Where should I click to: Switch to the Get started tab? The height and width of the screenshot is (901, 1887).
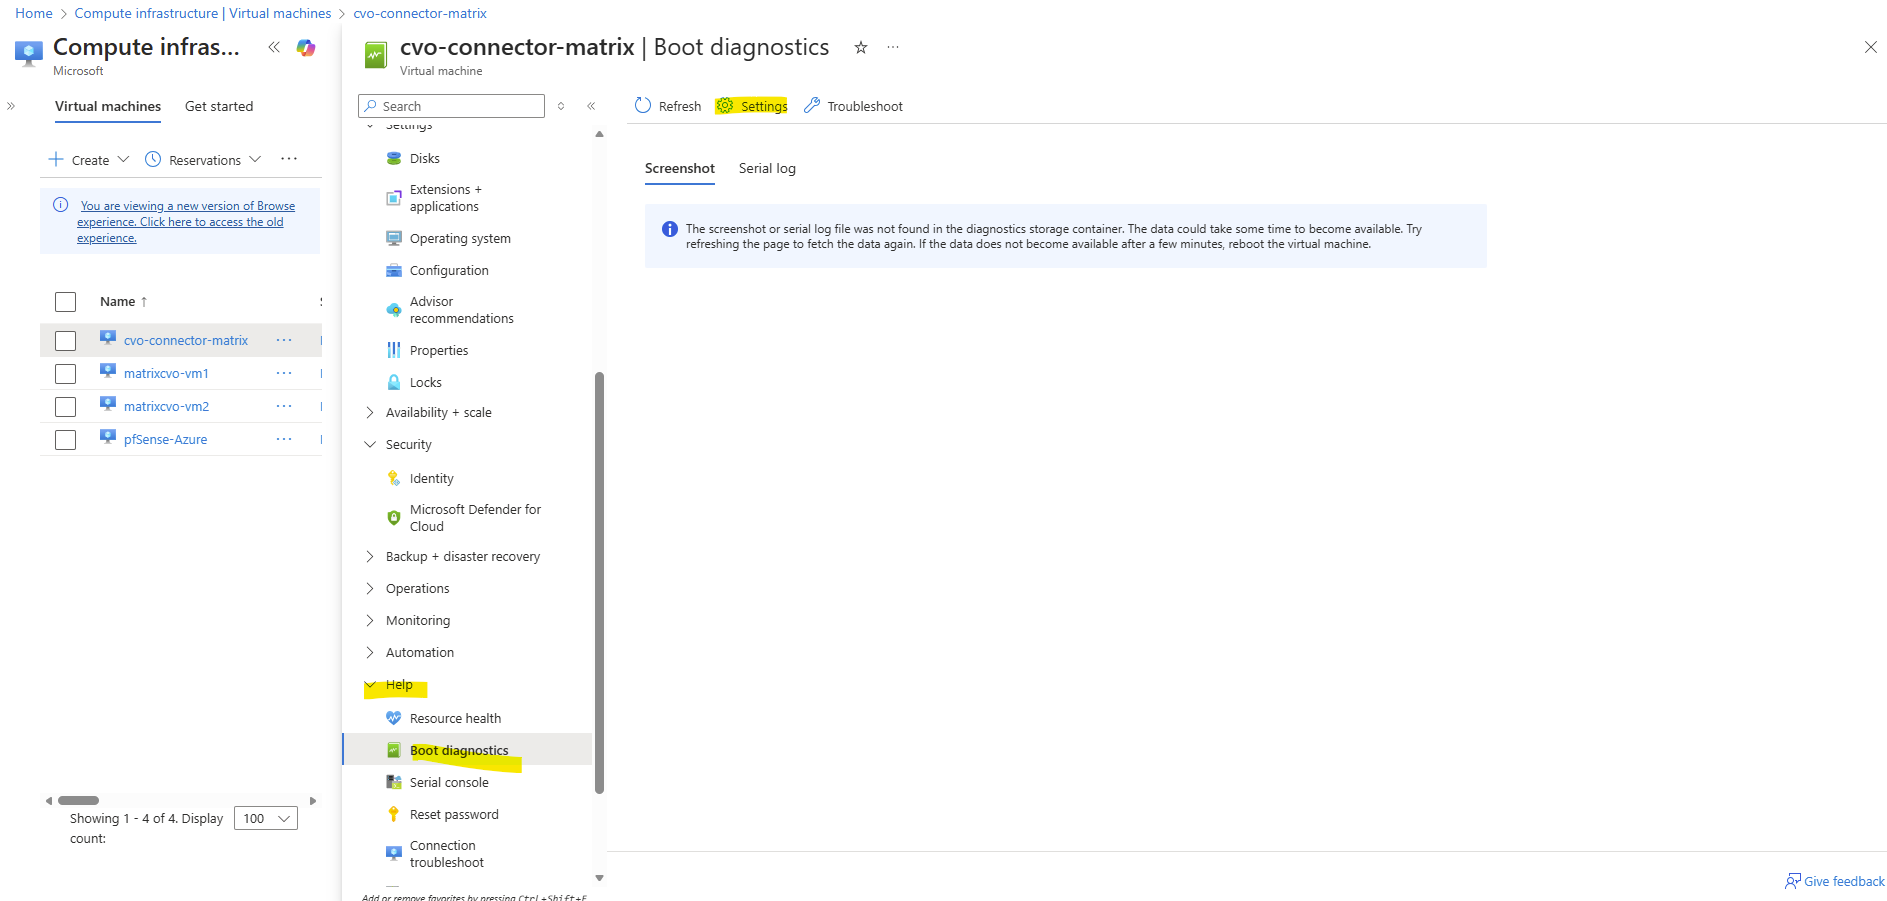(219, 106)
